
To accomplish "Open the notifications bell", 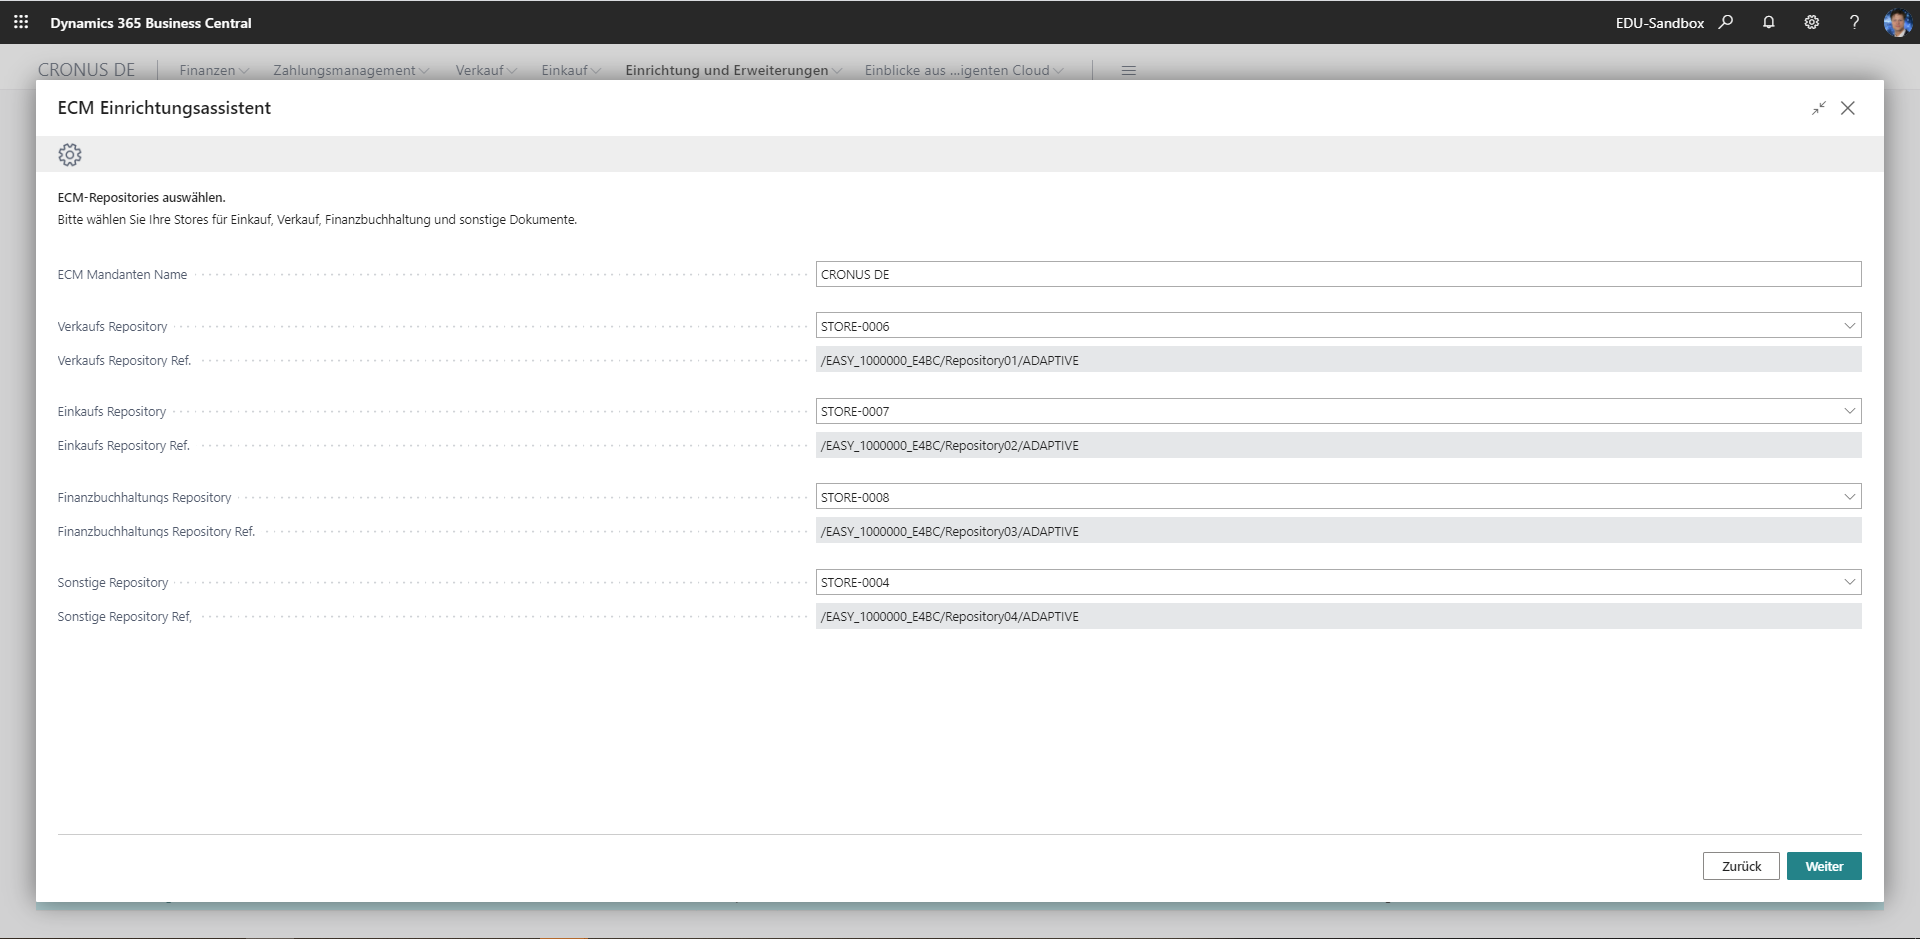I will [1768, 22].
